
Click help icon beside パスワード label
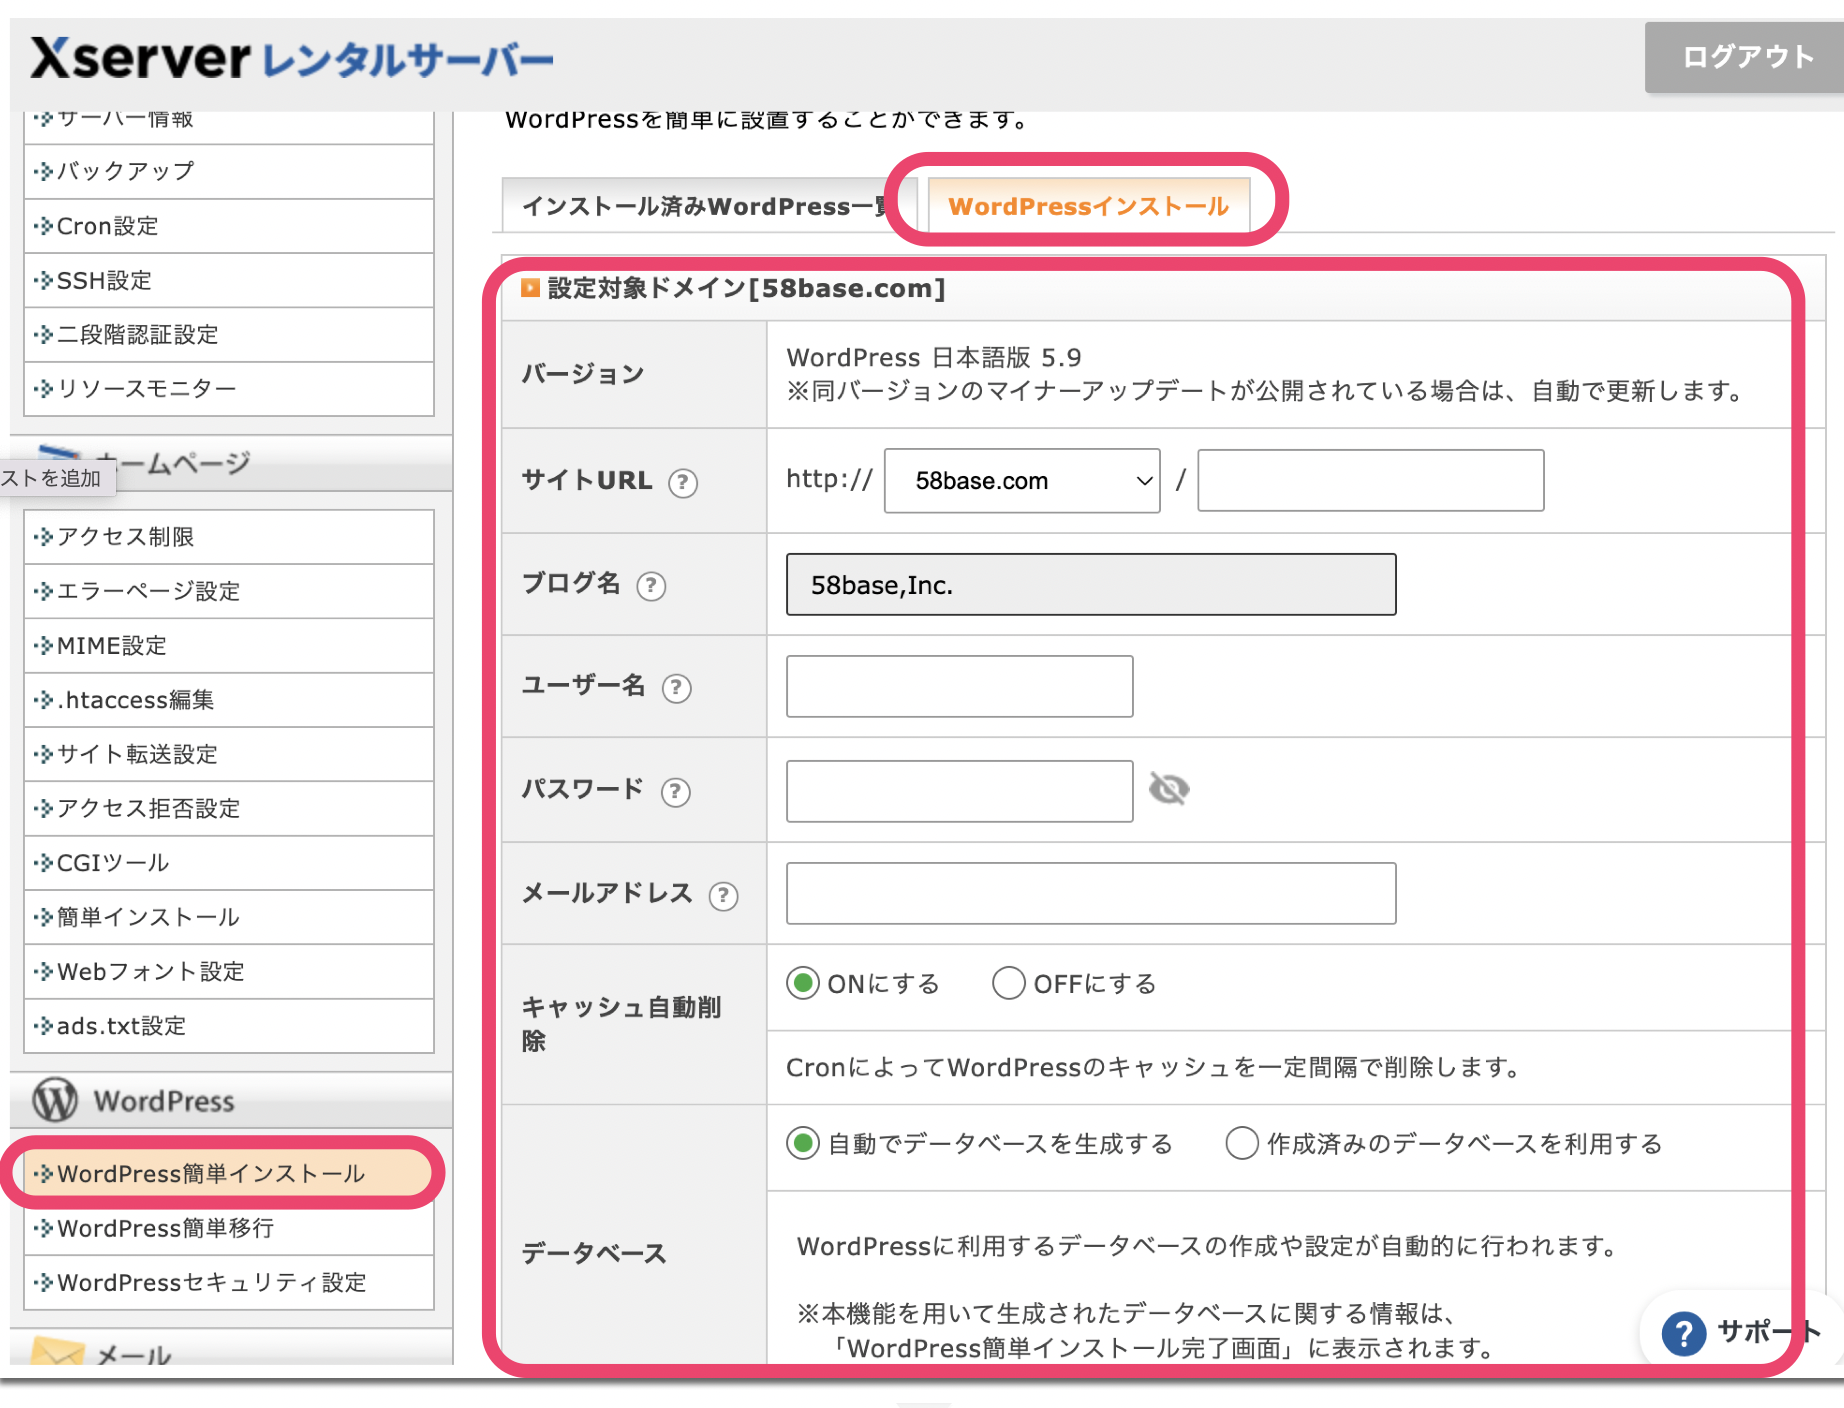(676, 792)
